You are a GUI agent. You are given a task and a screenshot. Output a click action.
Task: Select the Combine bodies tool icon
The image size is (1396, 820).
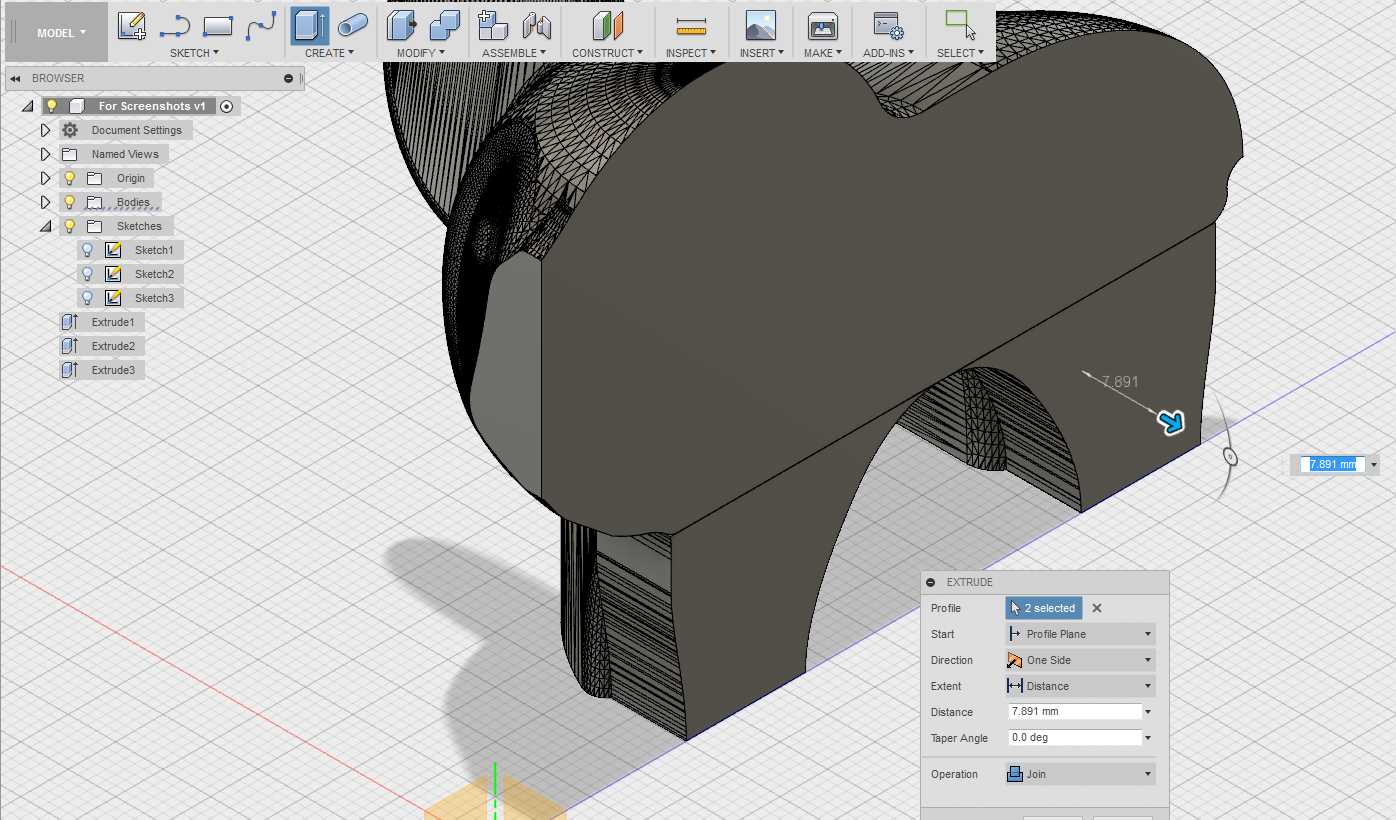tap(444, 26)
